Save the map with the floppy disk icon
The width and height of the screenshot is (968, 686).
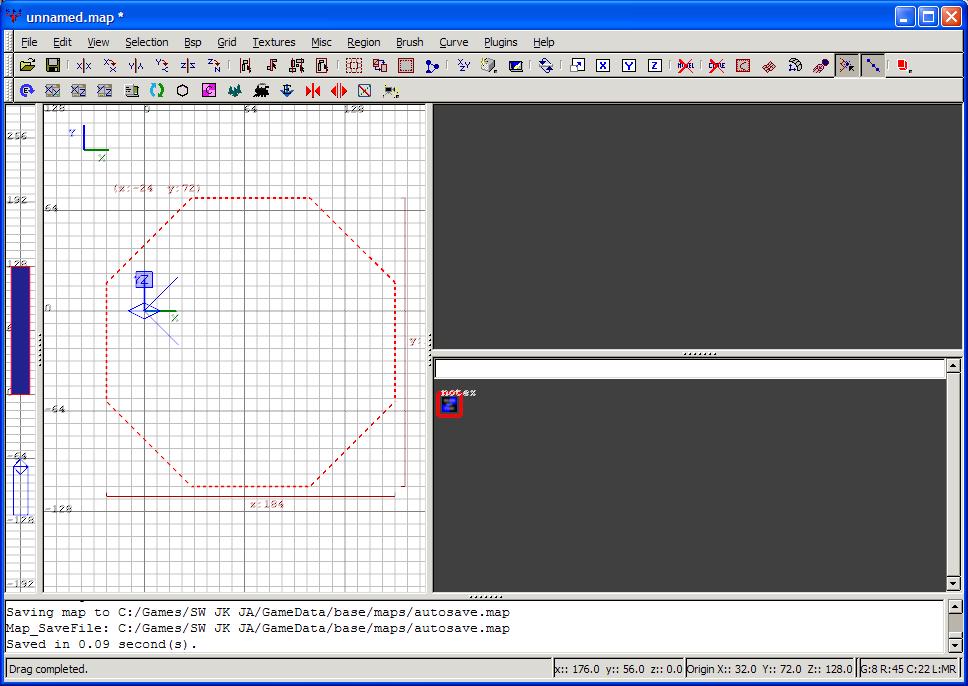(x=53, y=65)
